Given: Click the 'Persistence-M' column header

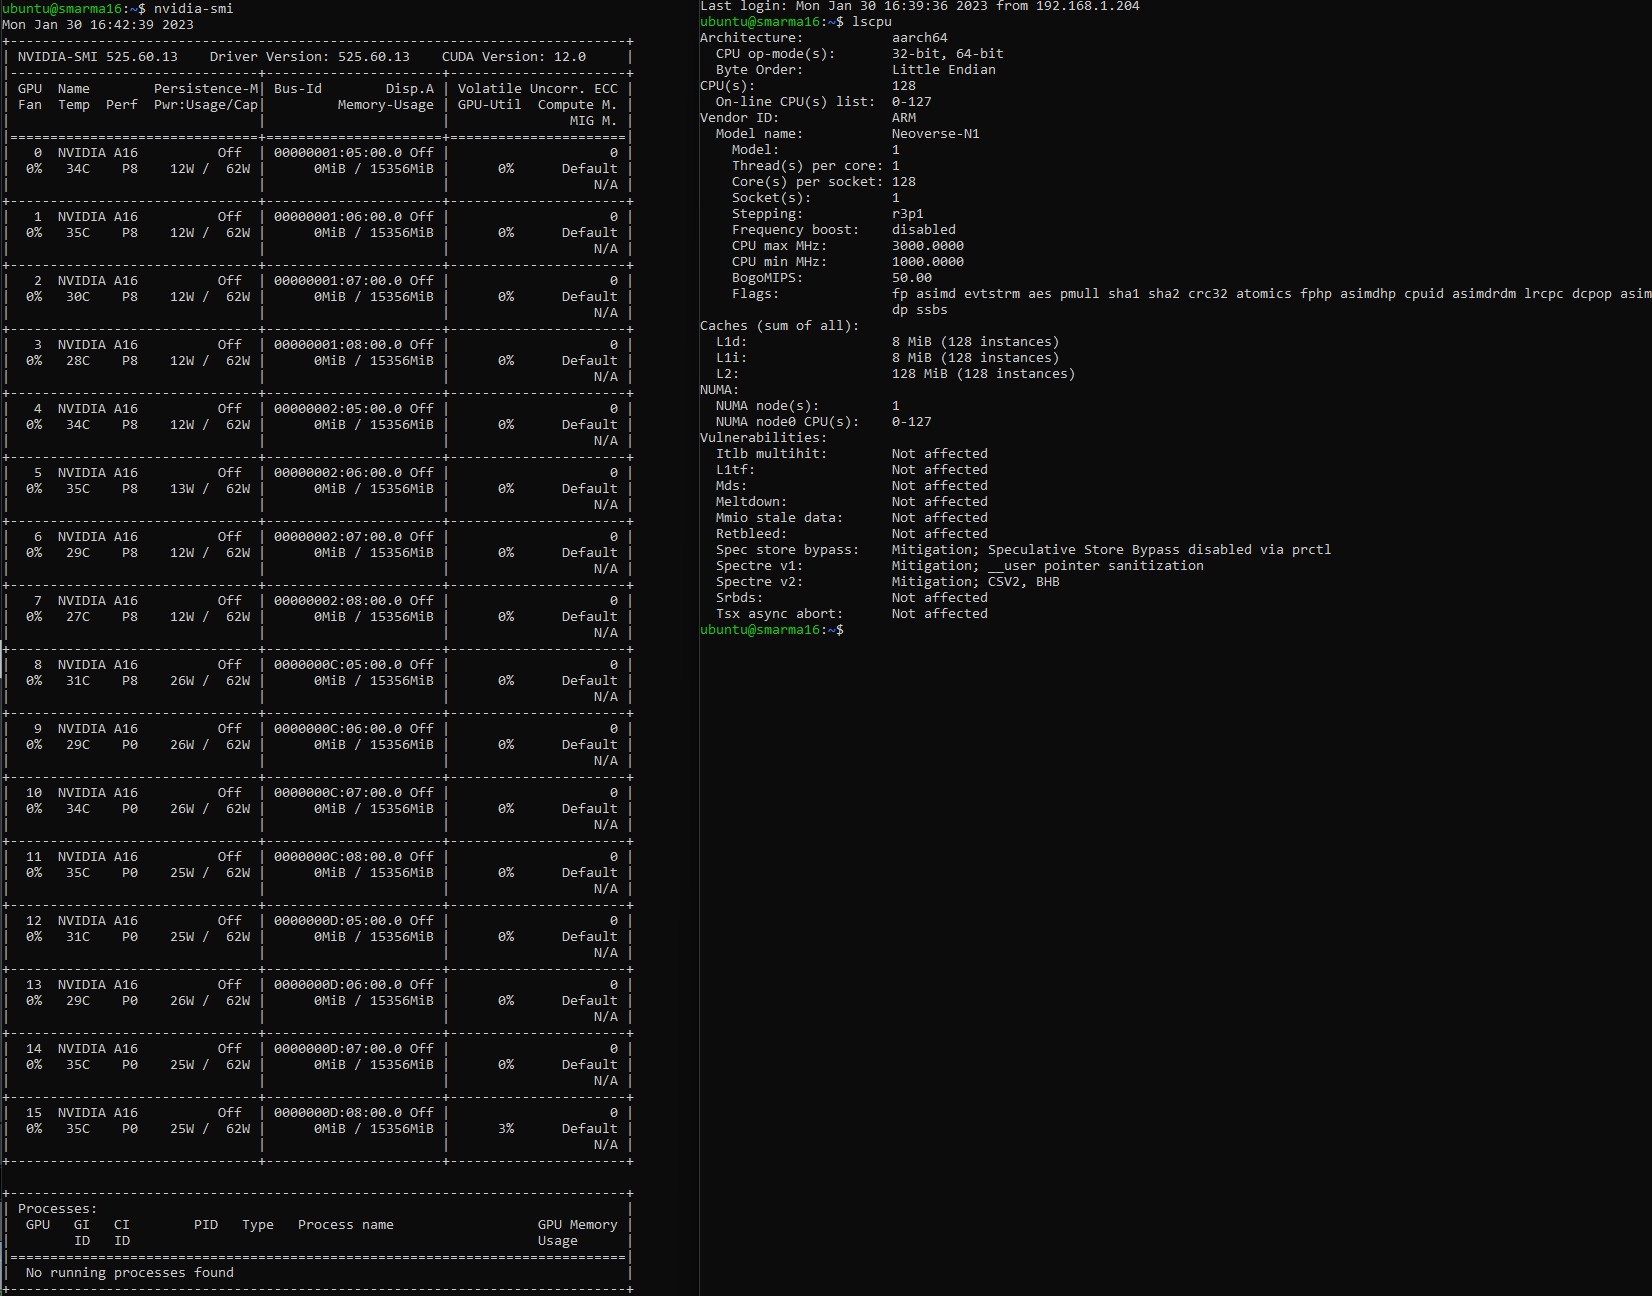Looking at the screenshot, I should point(206,88).
